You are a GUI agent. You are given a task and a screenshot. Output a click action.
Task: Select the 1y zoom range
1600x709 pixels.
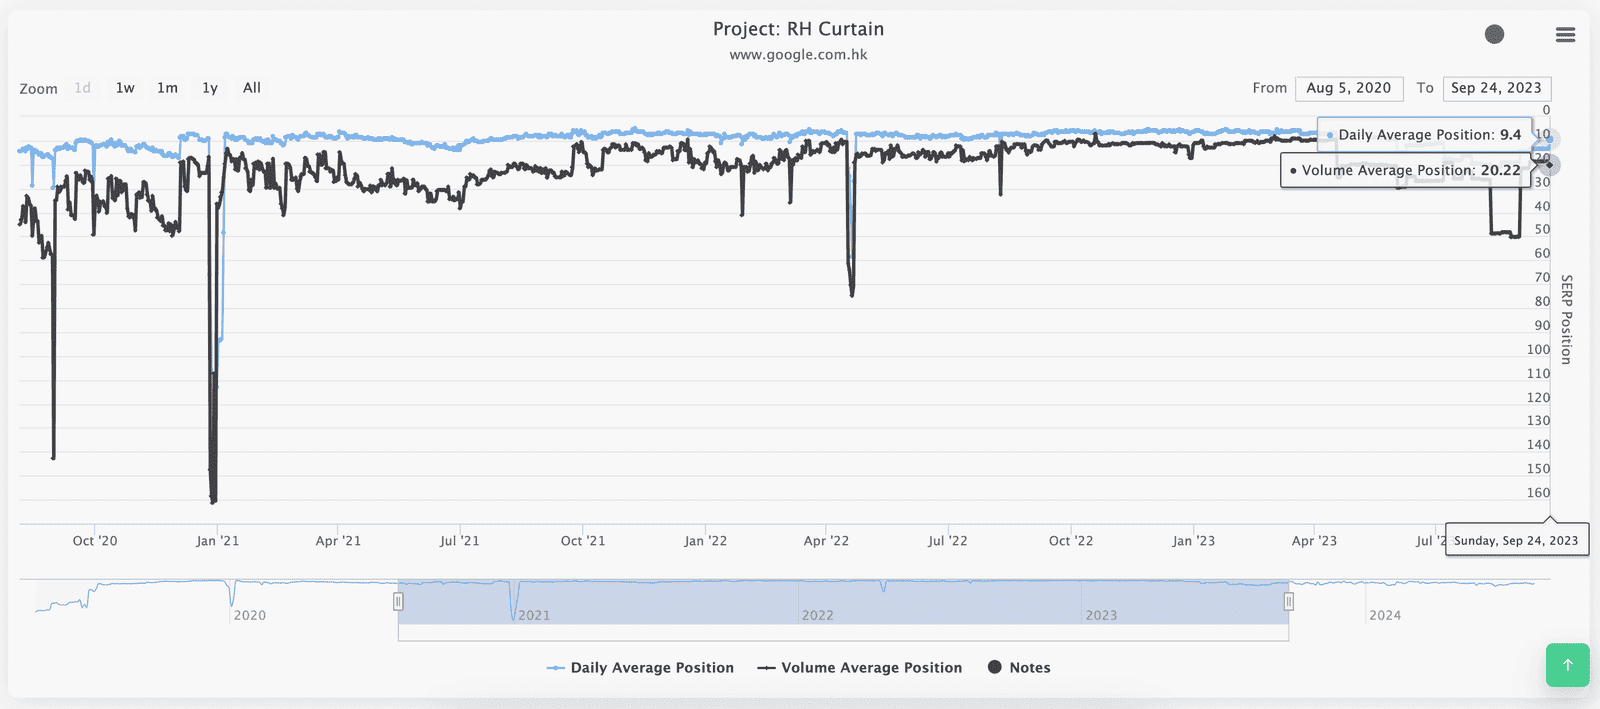210,88
